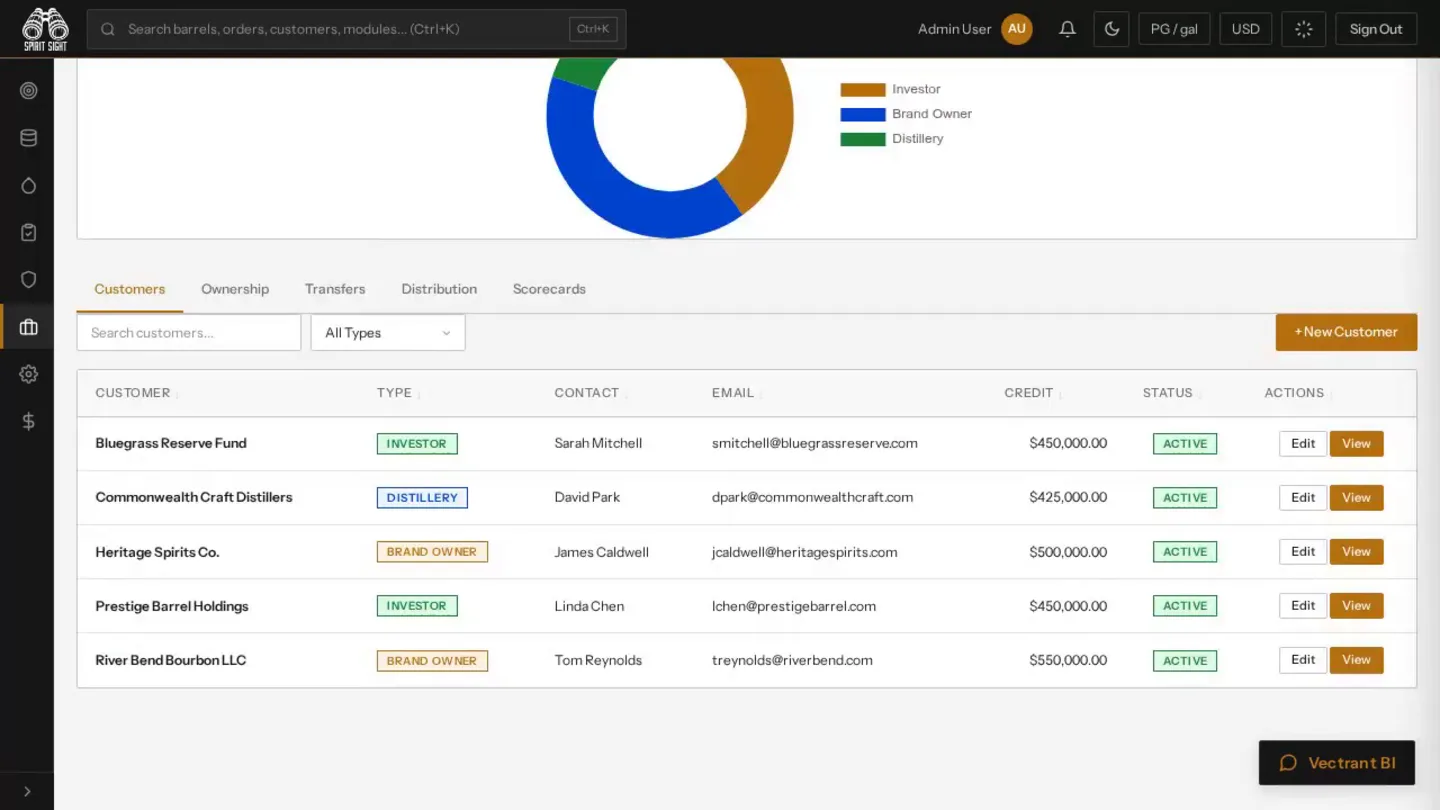Screen dimensions: 1440x810
Task: Switch to the Distribution tab
Action: coord(439,289)
